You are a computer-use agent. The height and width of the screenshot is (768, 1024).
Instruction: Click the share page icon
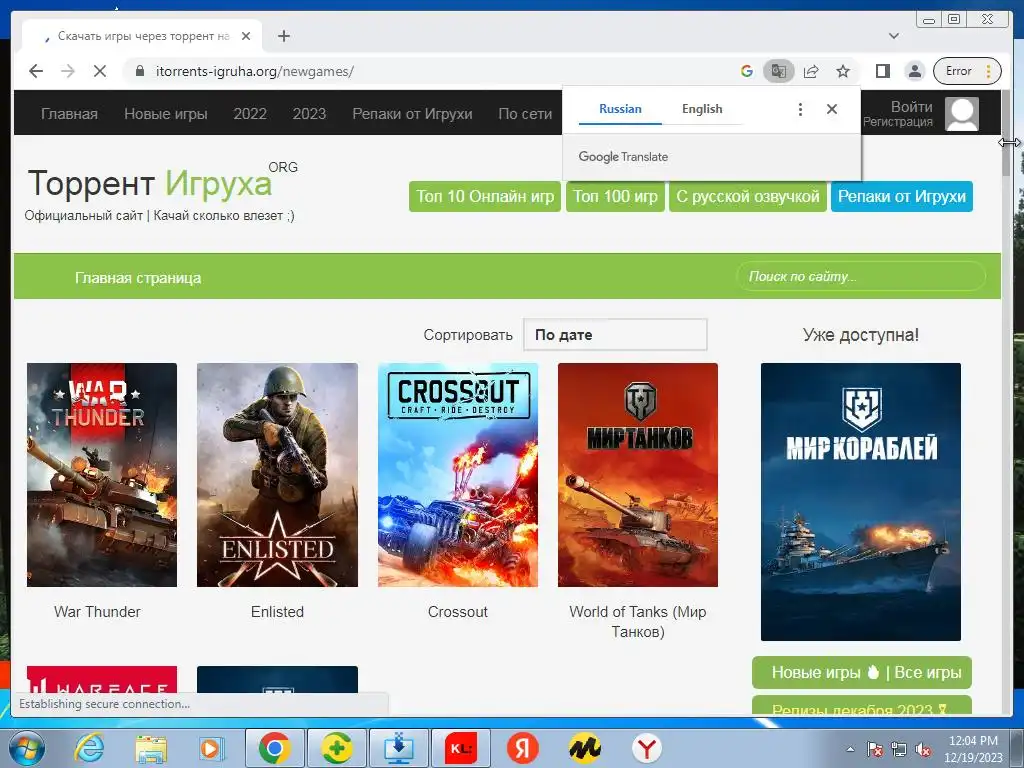pos(811,71)
